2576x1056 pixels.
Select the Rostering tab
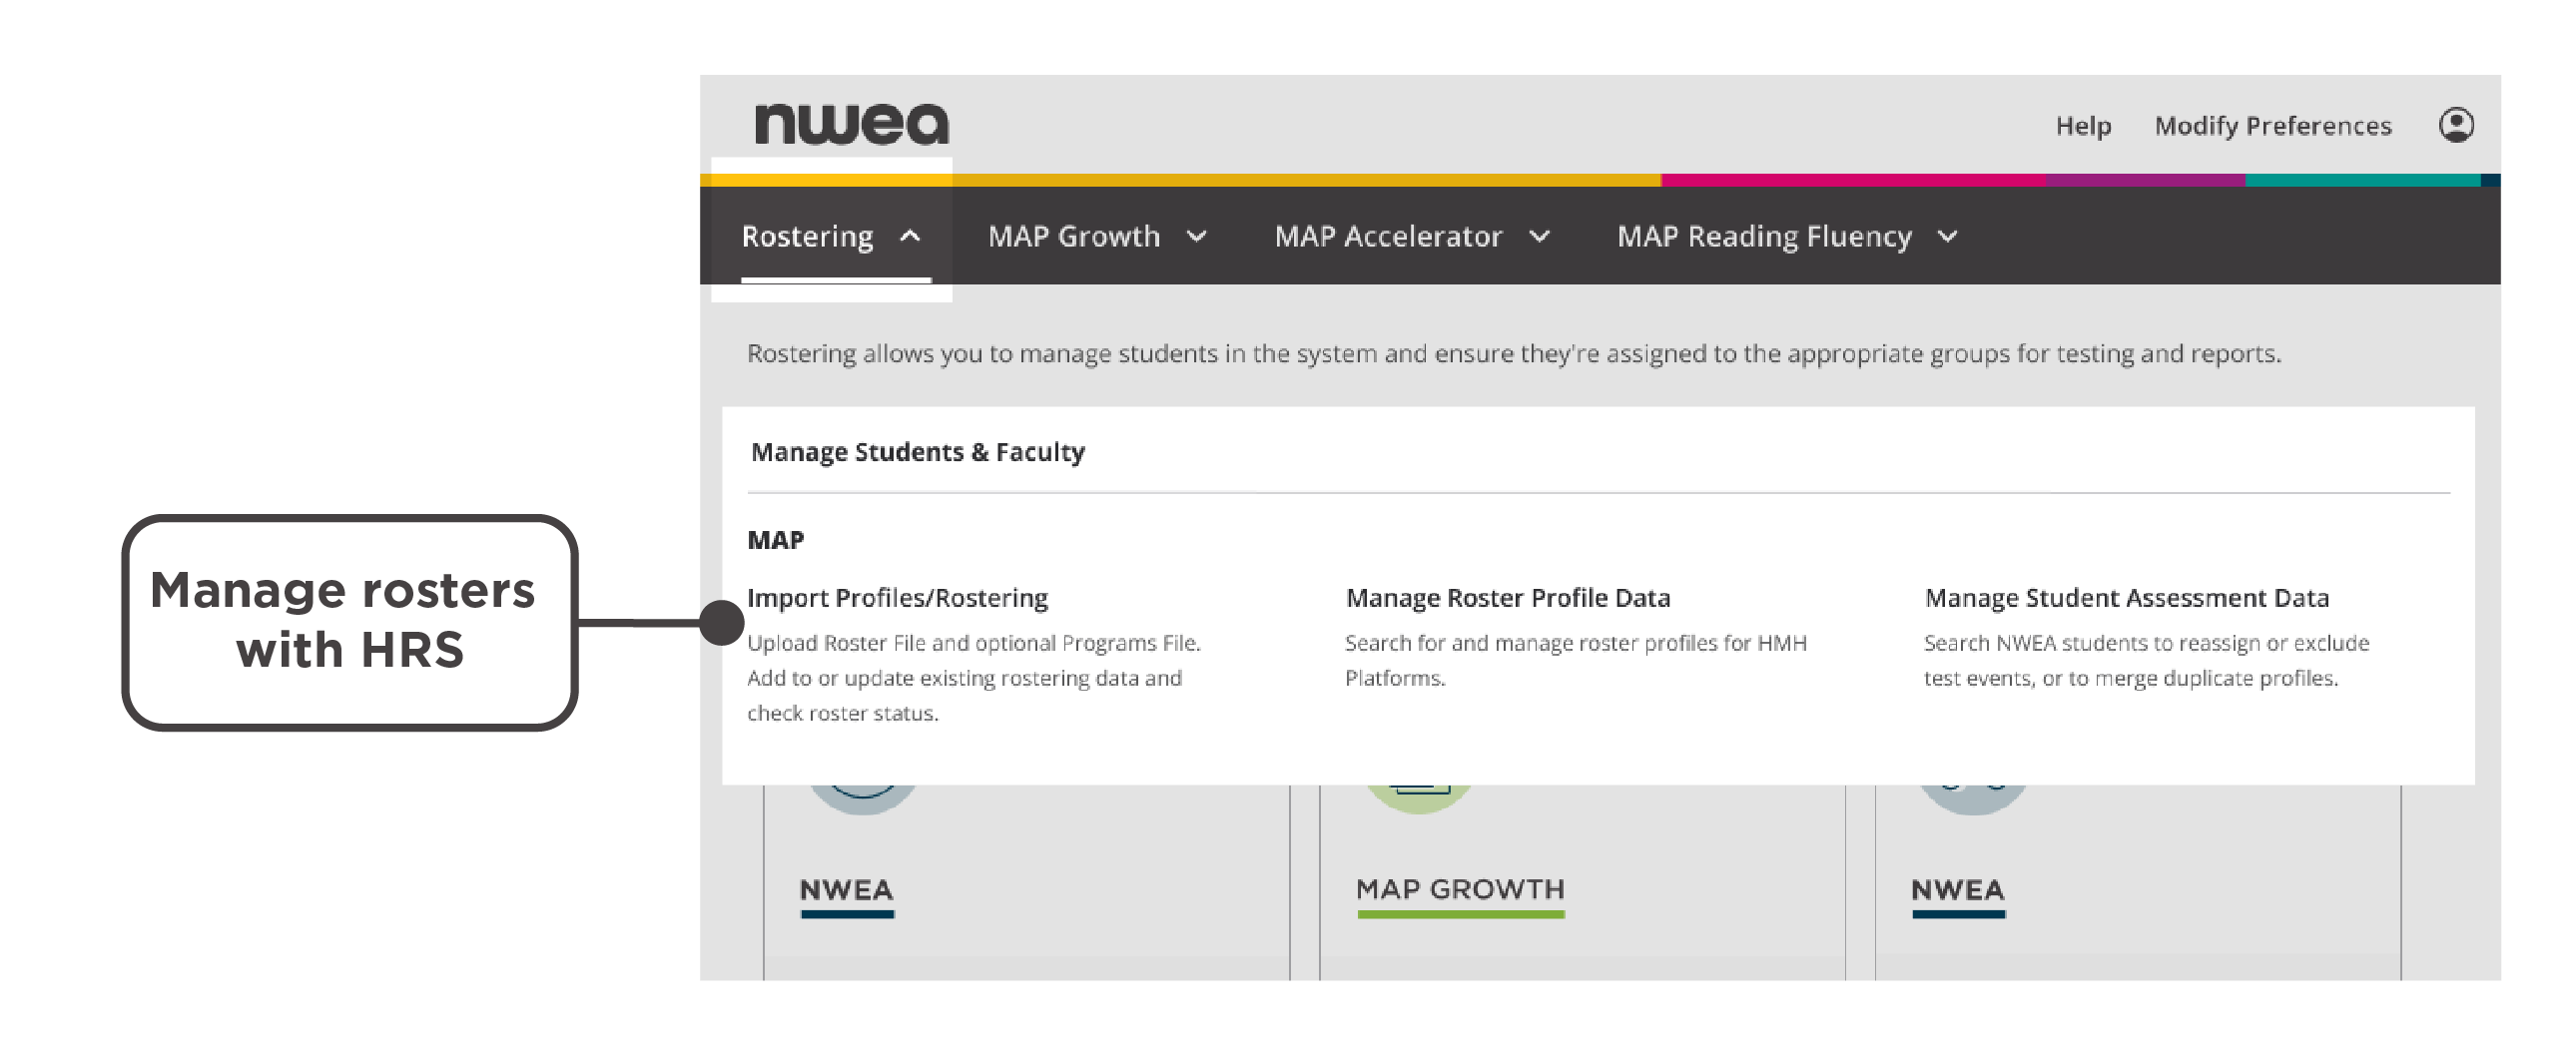pyautogui.click(x=807, y=237)
